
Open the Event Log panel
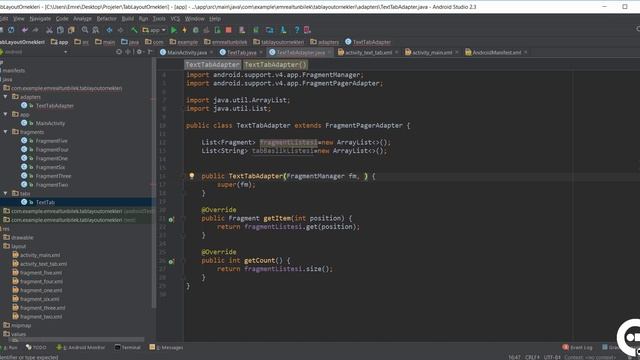point(578,347)
